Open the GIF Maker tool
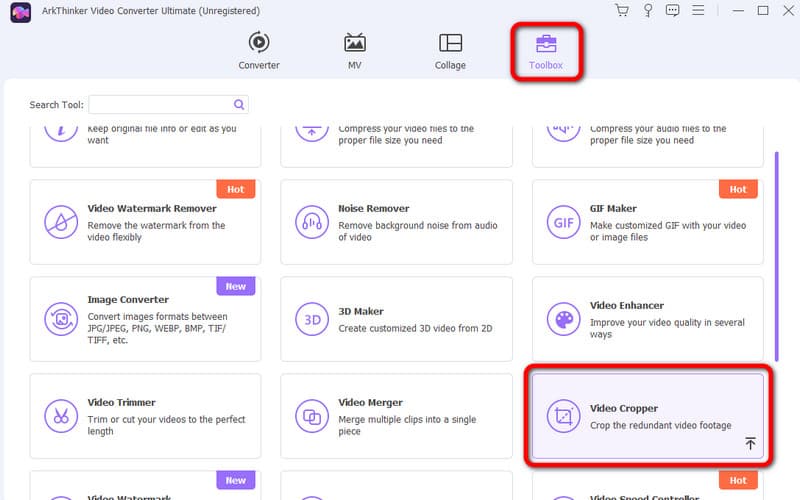 (648, 222)
